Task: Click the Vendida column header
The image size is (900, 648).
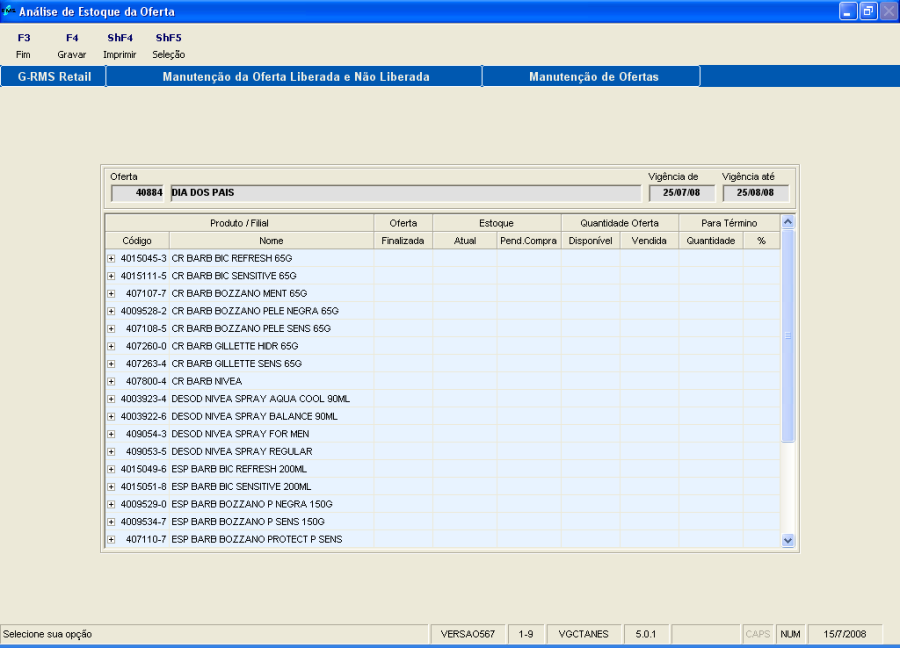Action: pyautogui.click(x=649, y=240)
